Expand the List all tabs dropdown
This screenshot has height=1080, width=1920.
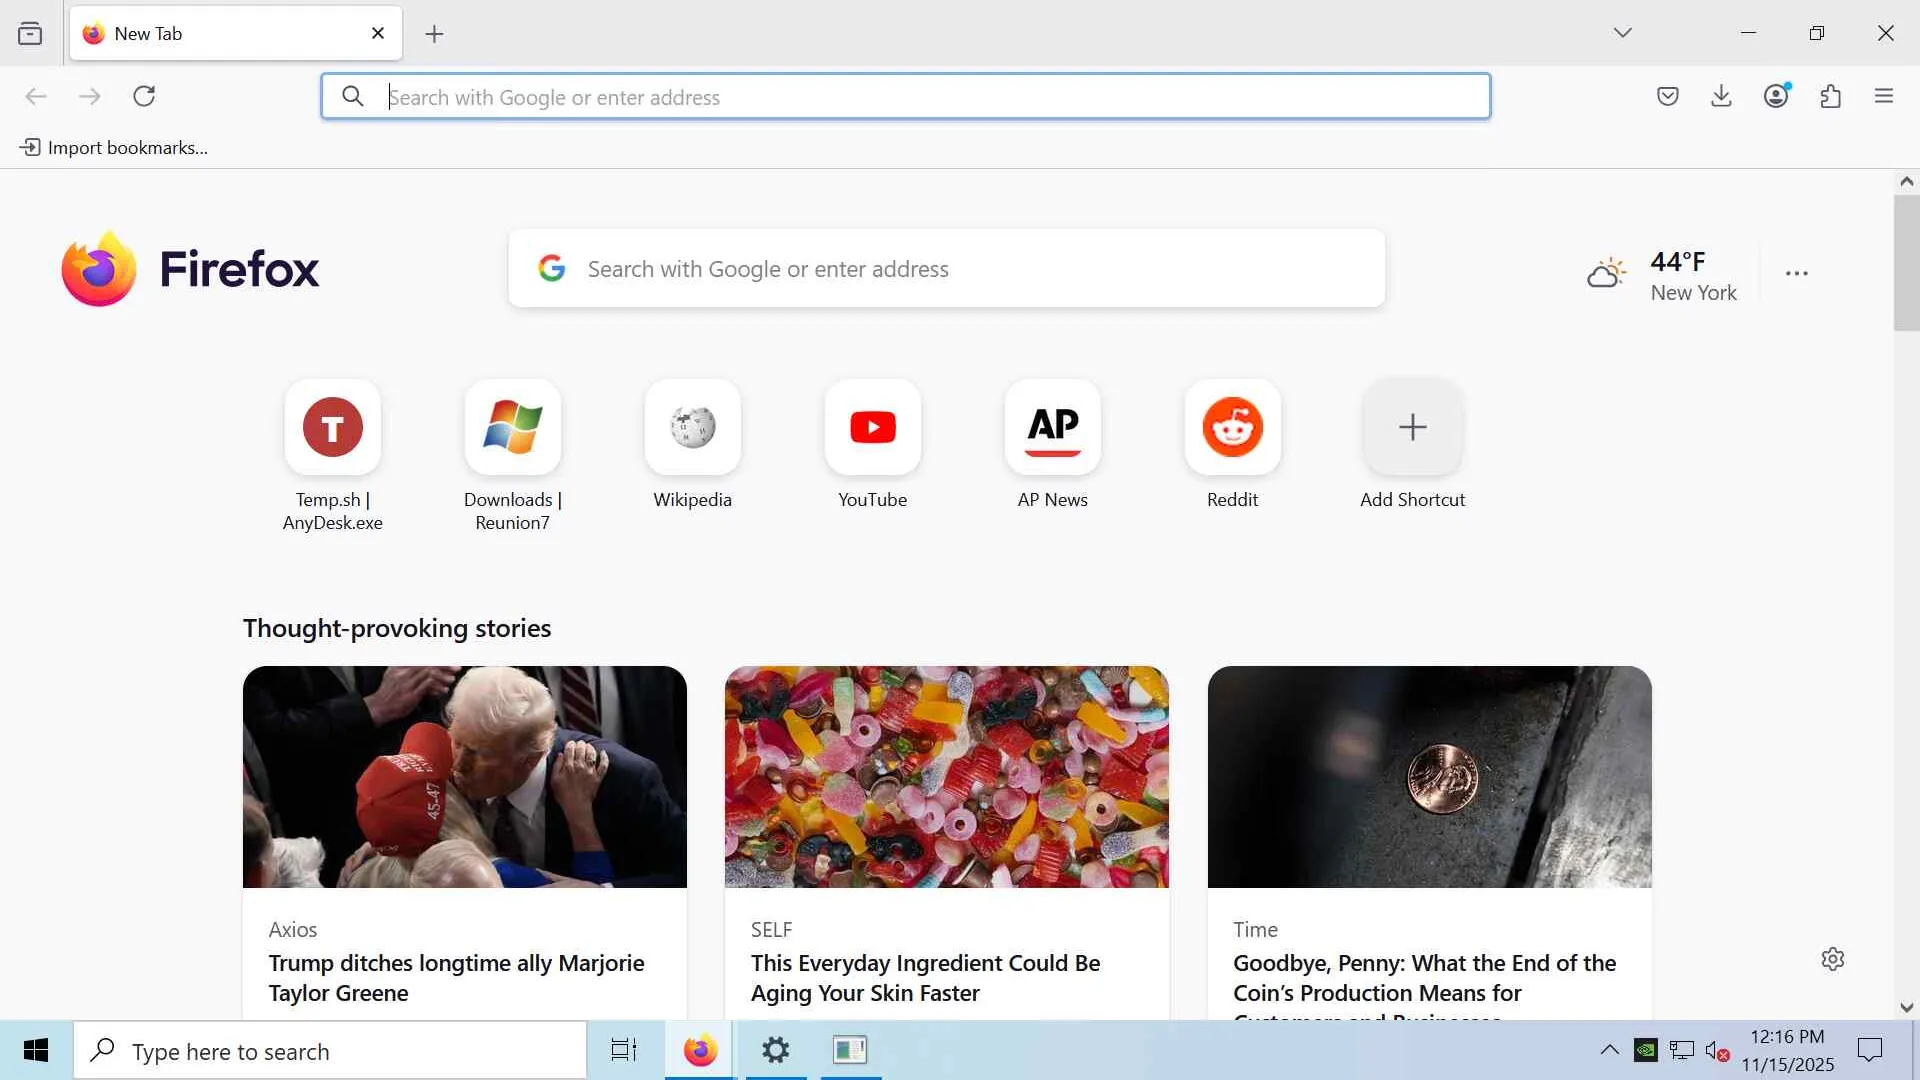[1622, 33]
